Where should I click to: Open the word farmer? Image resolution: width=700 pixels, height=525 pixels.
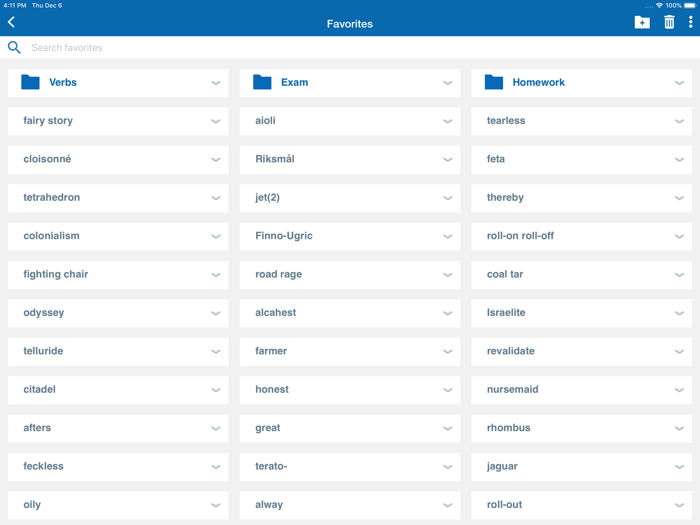tap(271, 351)
